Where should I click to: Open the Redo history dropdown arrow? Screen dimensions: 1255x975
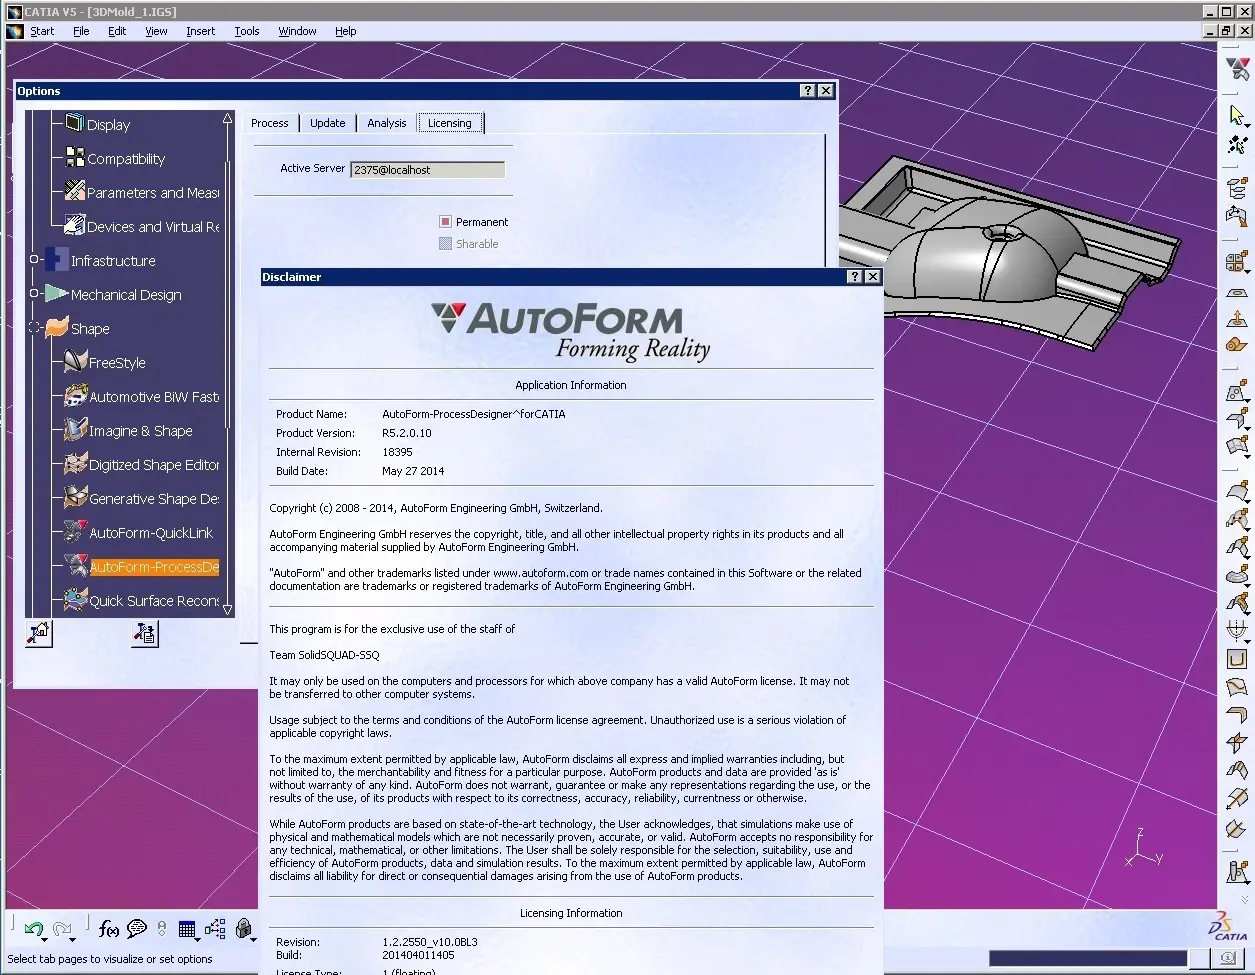74,939
